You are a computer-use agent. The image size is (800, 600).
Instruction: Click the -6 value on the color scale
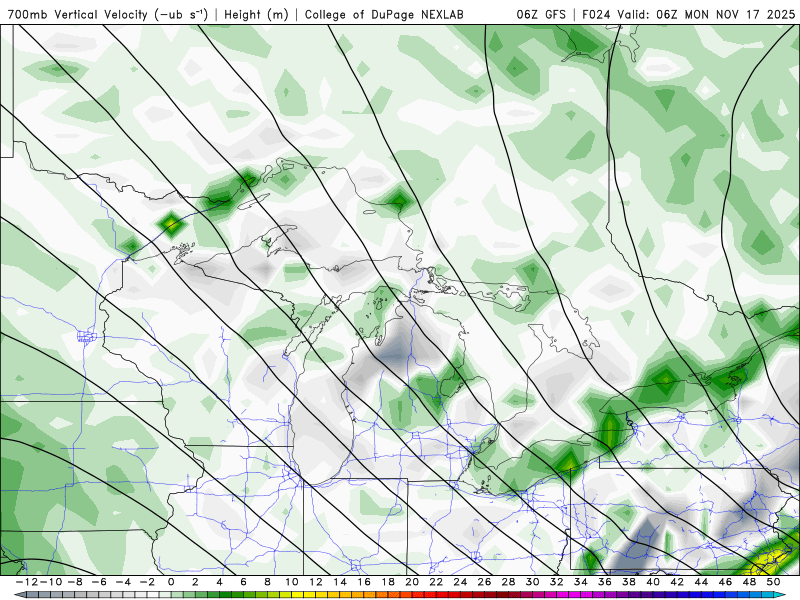(x=98, y=582)
